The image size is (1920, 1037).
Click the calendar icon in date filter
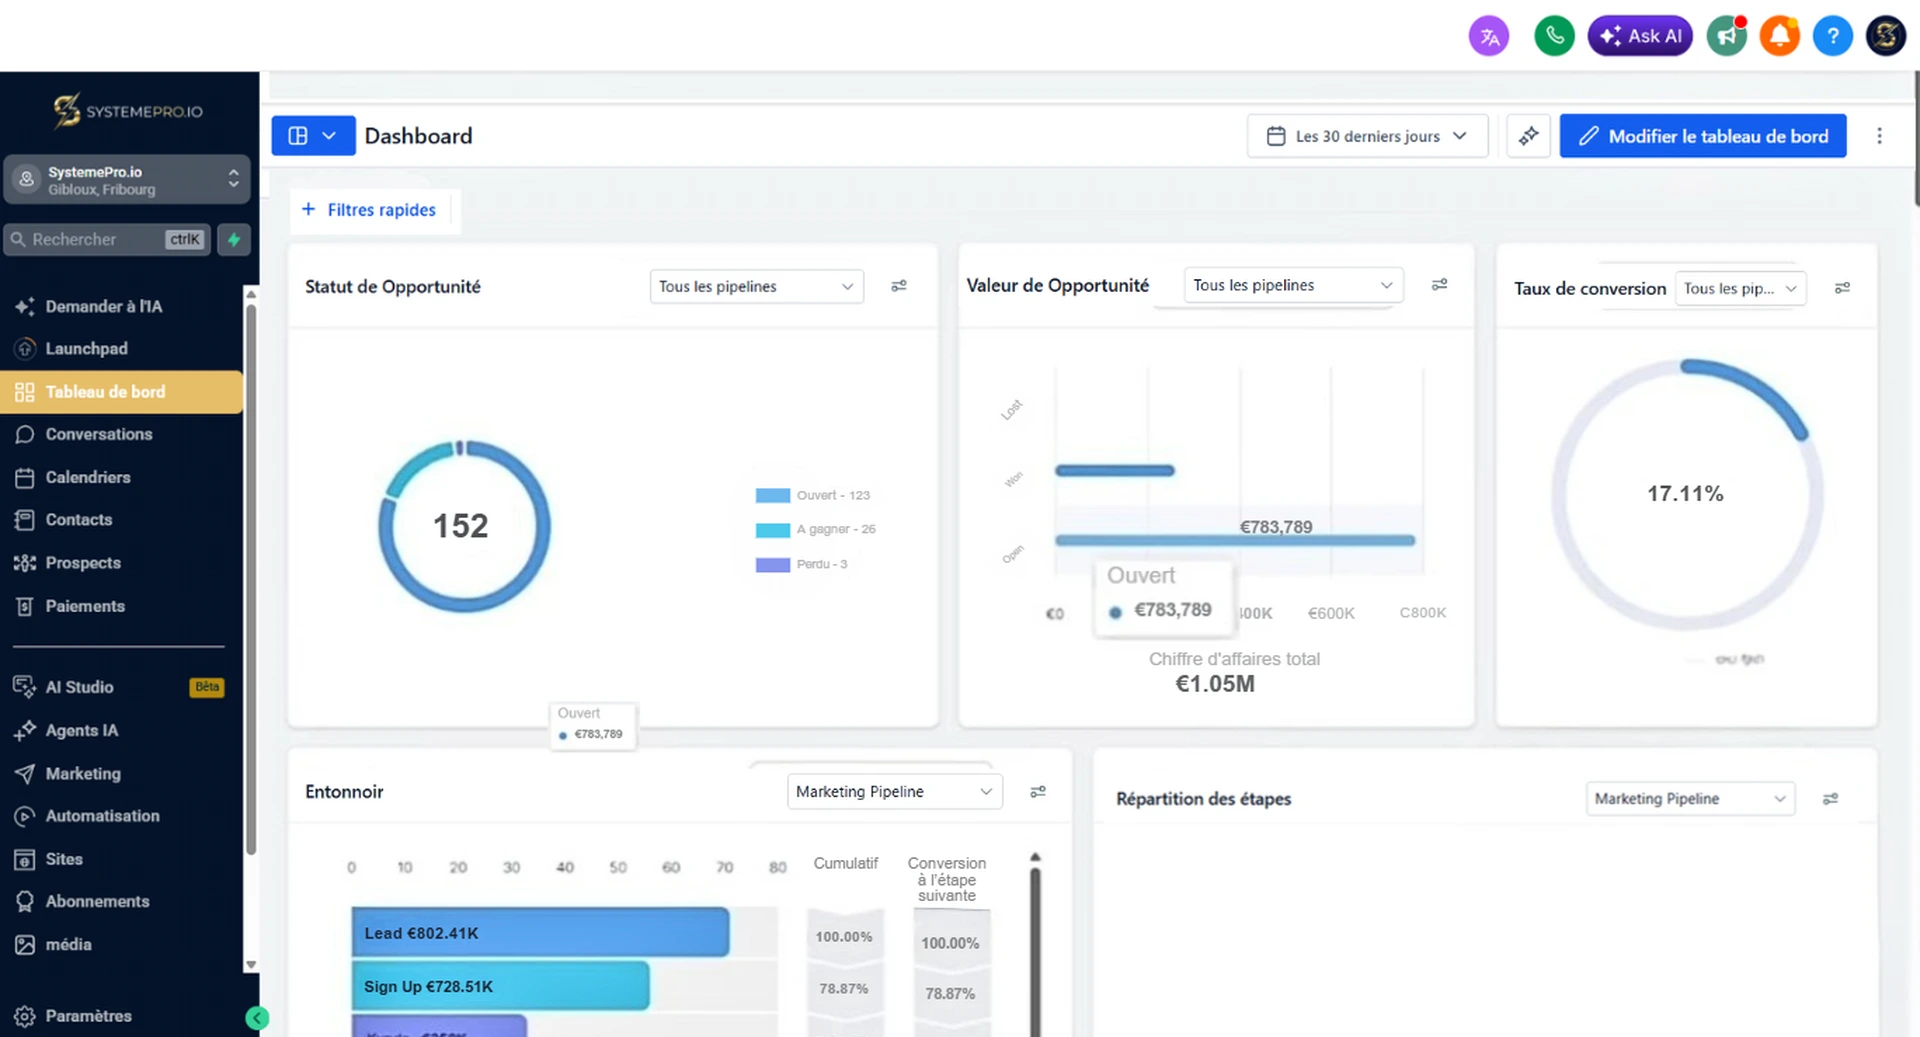pos(1276,136)
